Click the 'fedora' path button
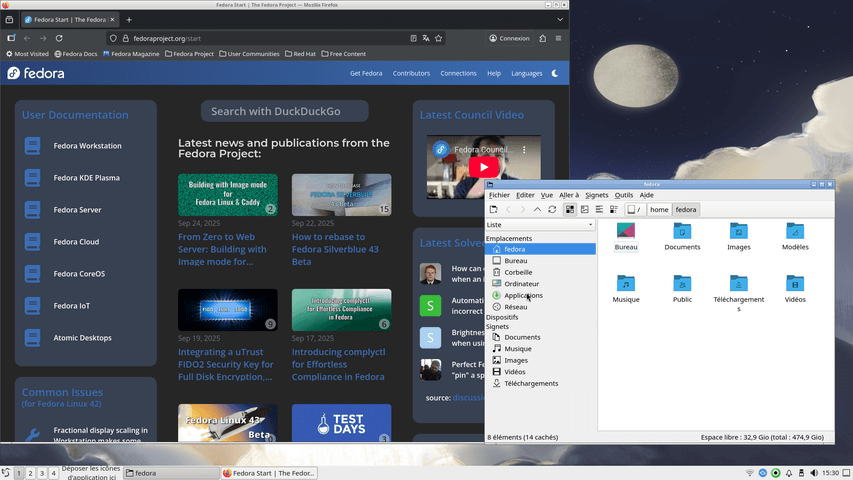The image size is (853, 480). click(685, 210)
